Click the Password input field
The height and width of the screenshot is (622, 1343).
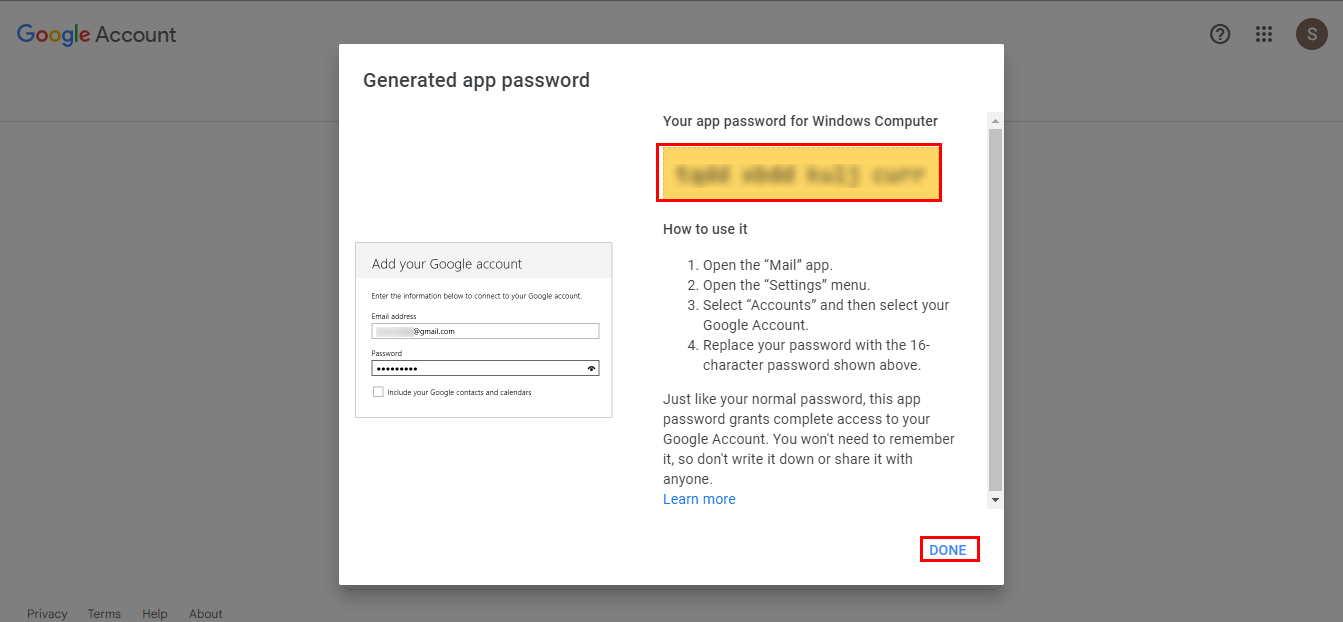coord(480,367)
